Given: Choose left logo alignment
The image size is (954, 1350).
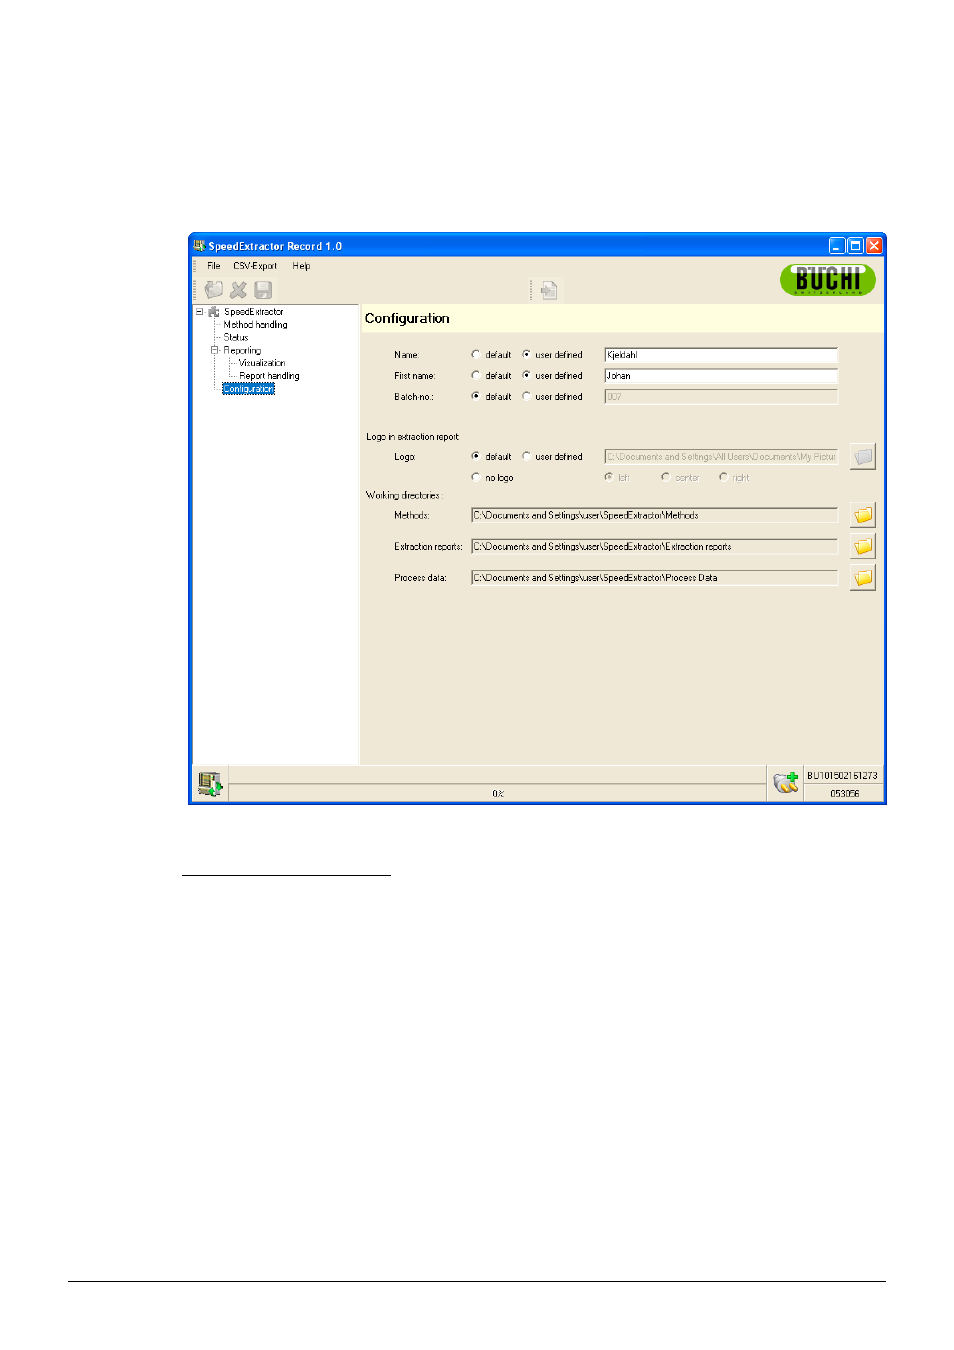Looking at the screenshot, I should [x=609, y=478].
